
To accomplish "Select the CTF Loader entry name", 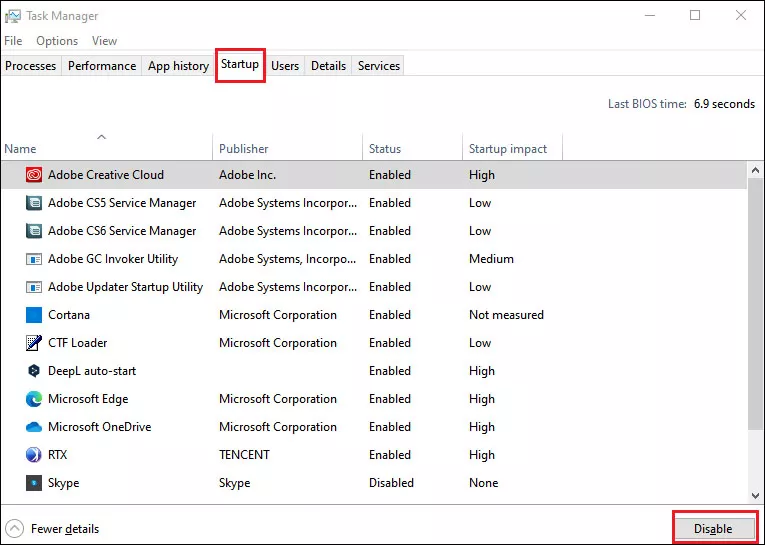I will 78,343.
